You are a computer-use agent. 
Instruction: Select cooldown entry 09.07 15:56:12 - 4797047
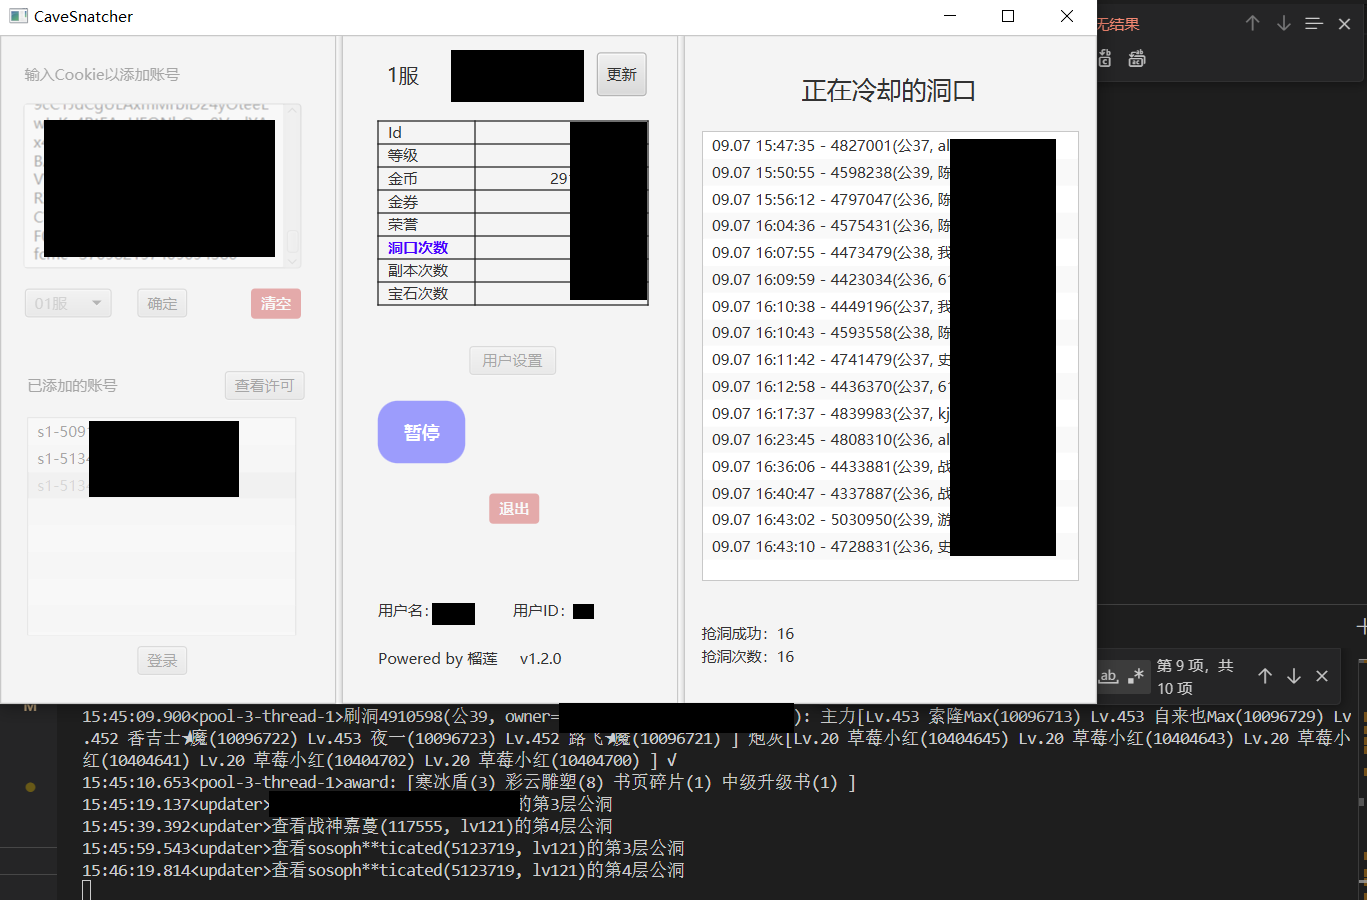(890, 199)
